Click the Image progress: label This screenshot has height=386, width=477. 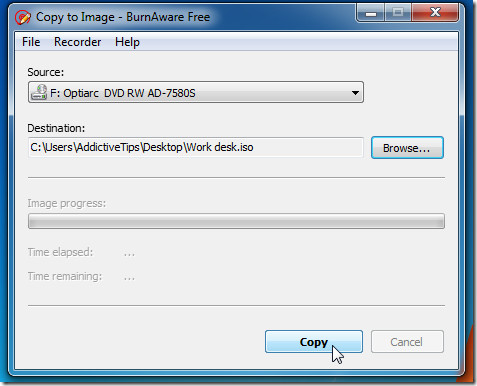(67, 203)
